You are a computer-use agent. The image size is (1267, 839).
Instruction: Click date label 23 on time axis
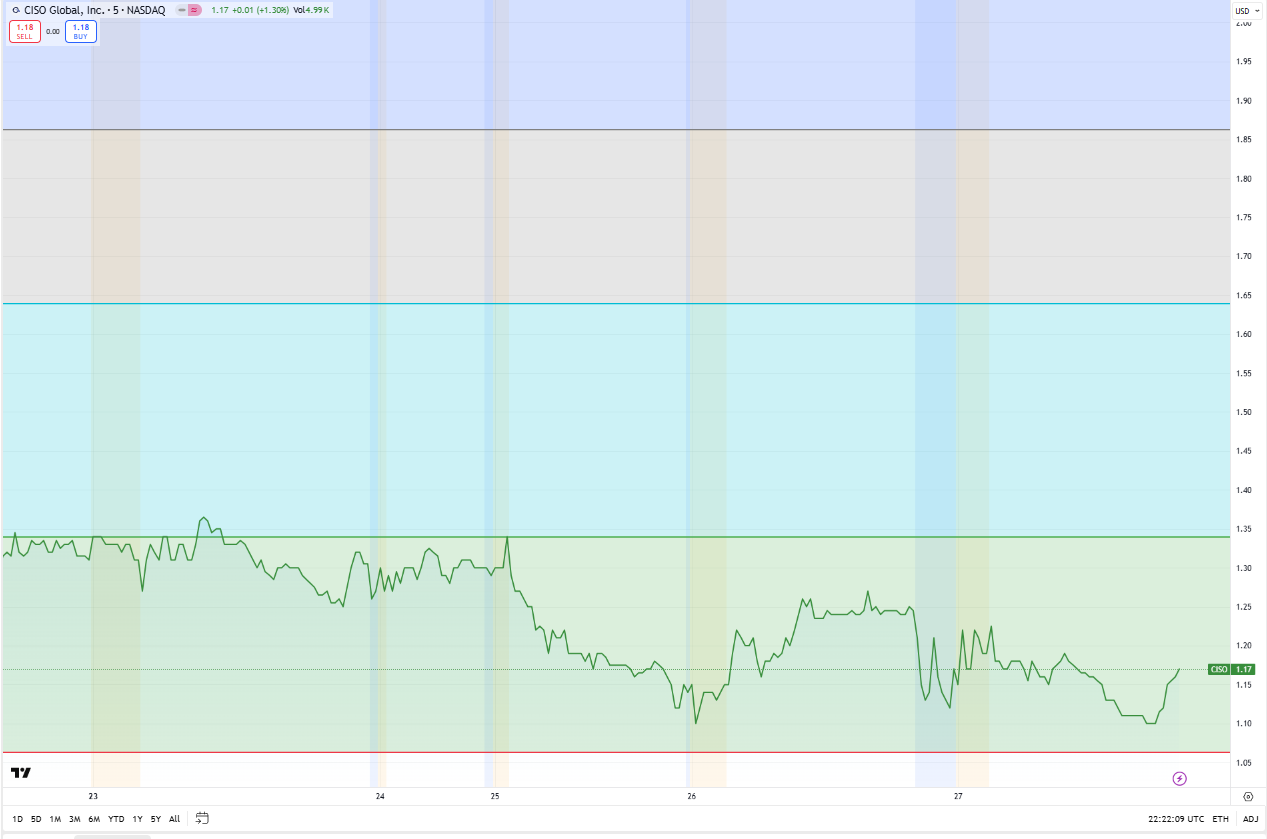click(x=93, y=797)
